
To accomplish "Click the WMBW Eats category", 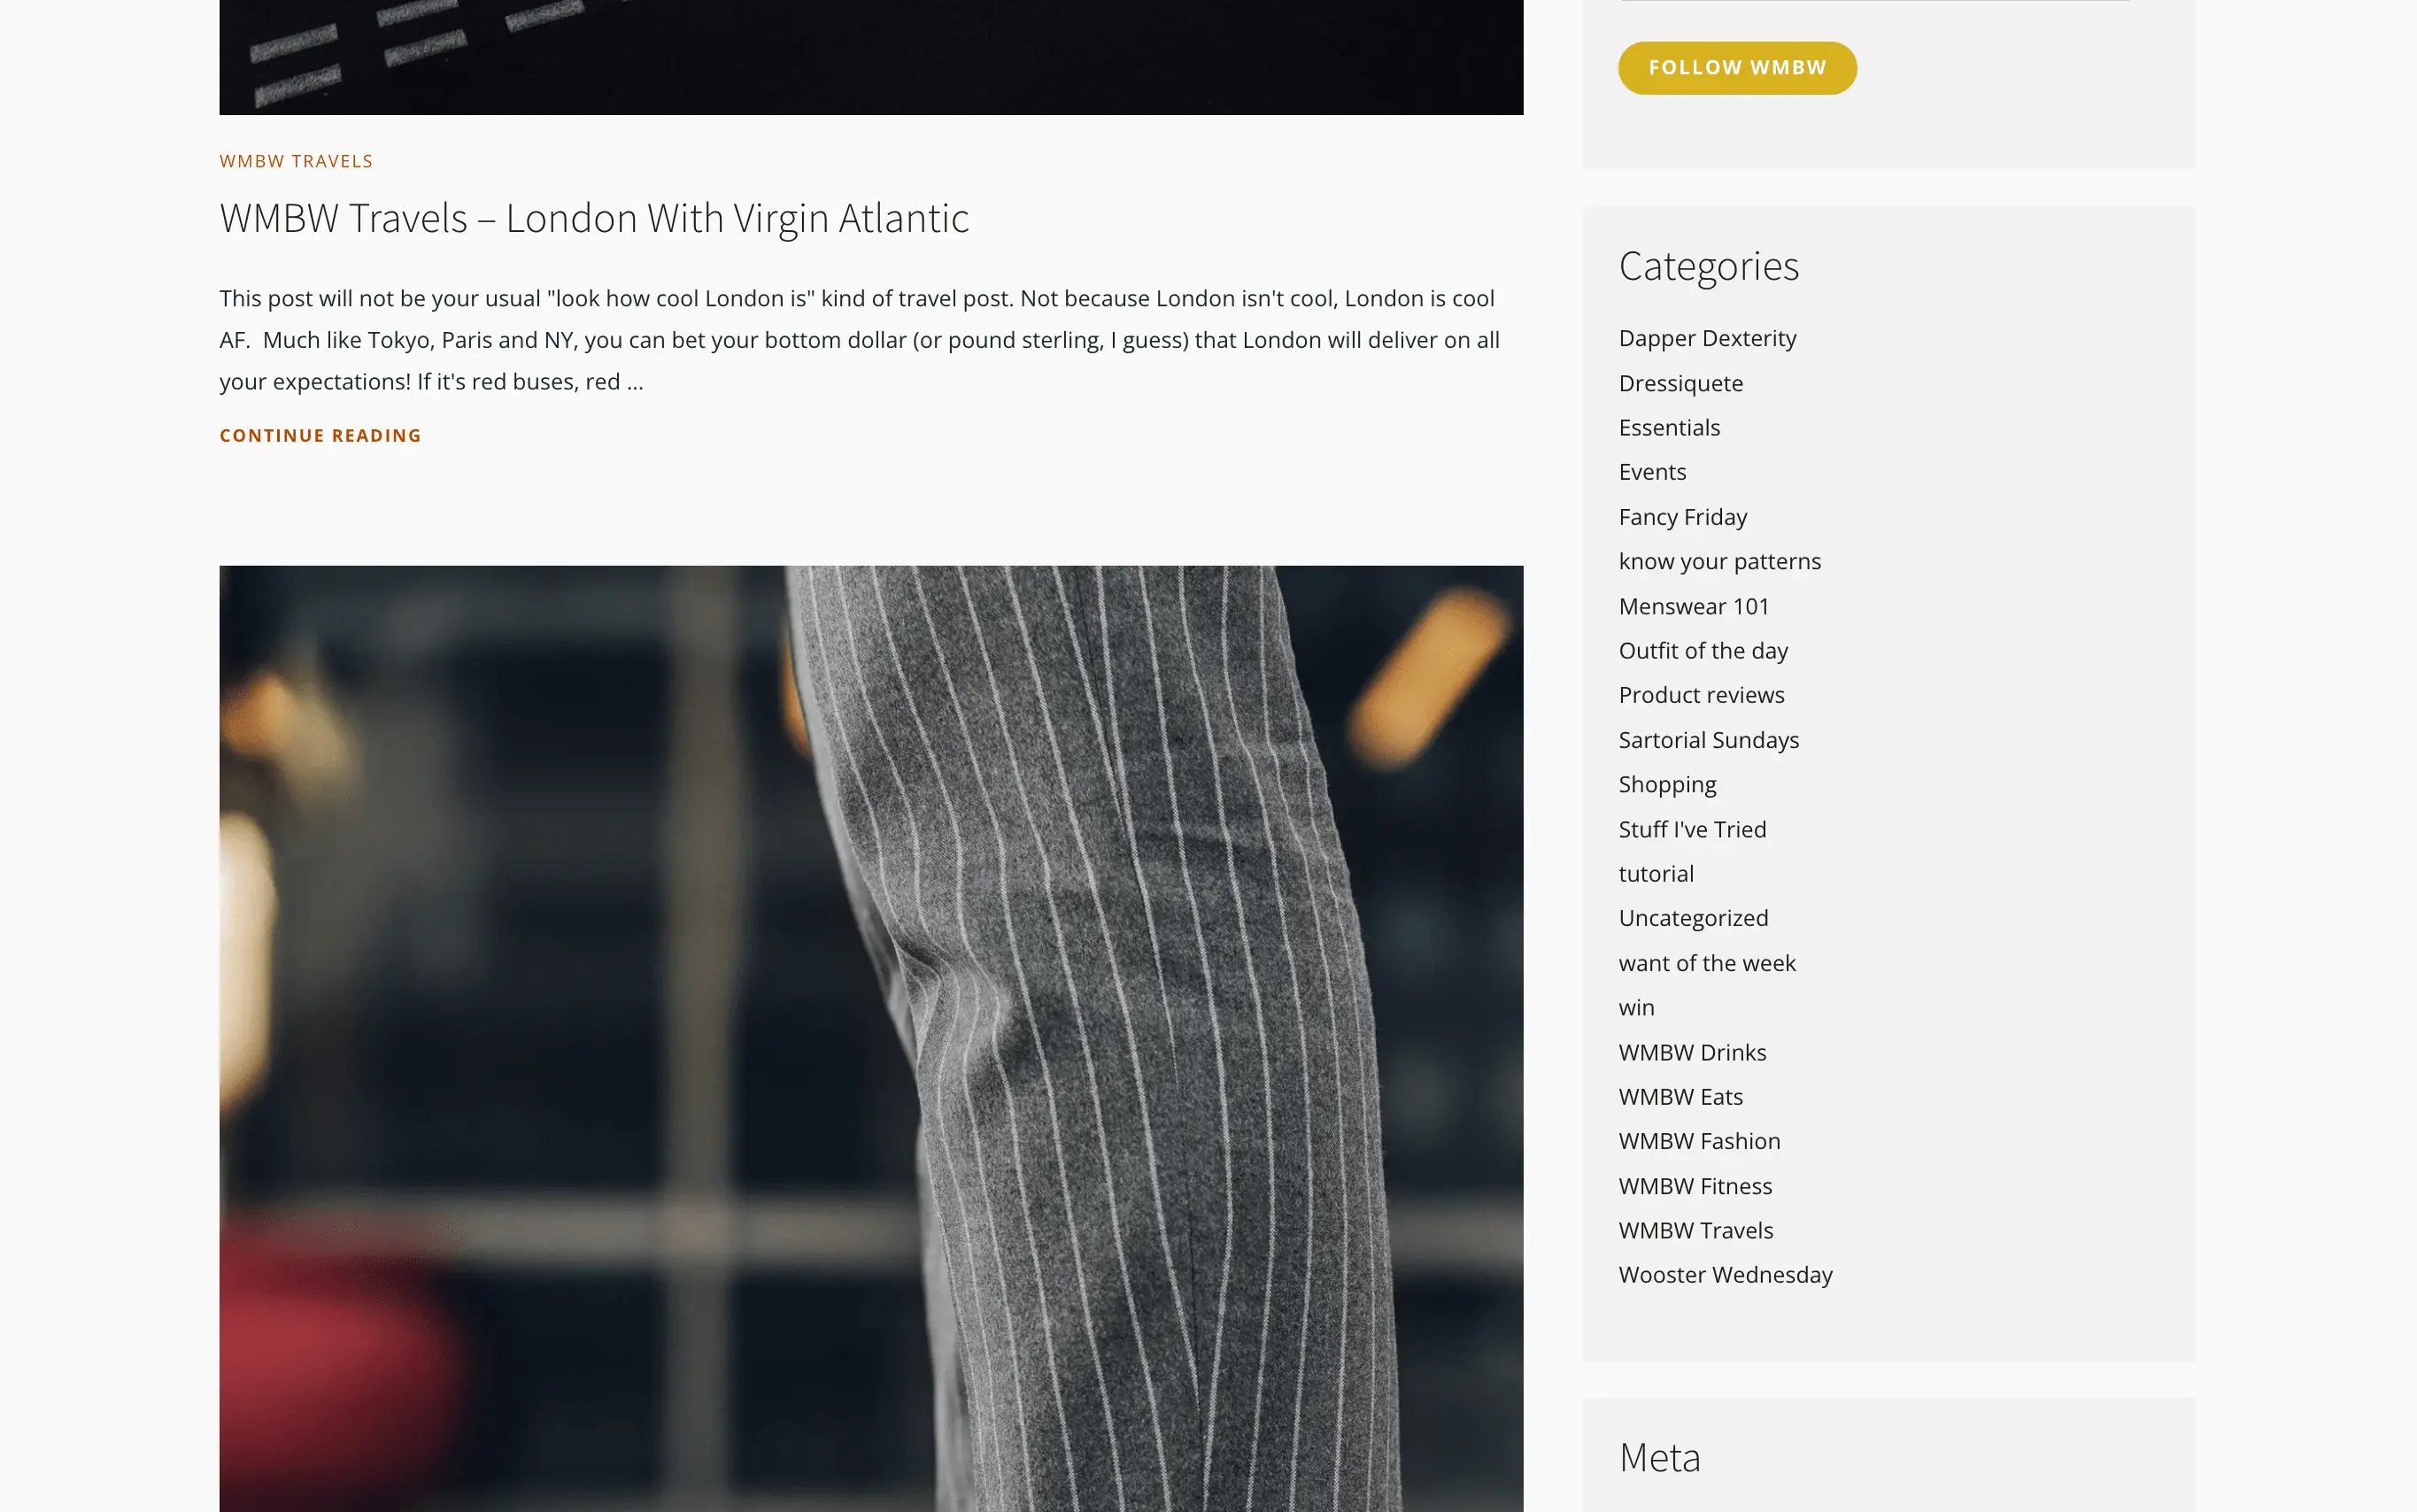I will 1680,1096.
